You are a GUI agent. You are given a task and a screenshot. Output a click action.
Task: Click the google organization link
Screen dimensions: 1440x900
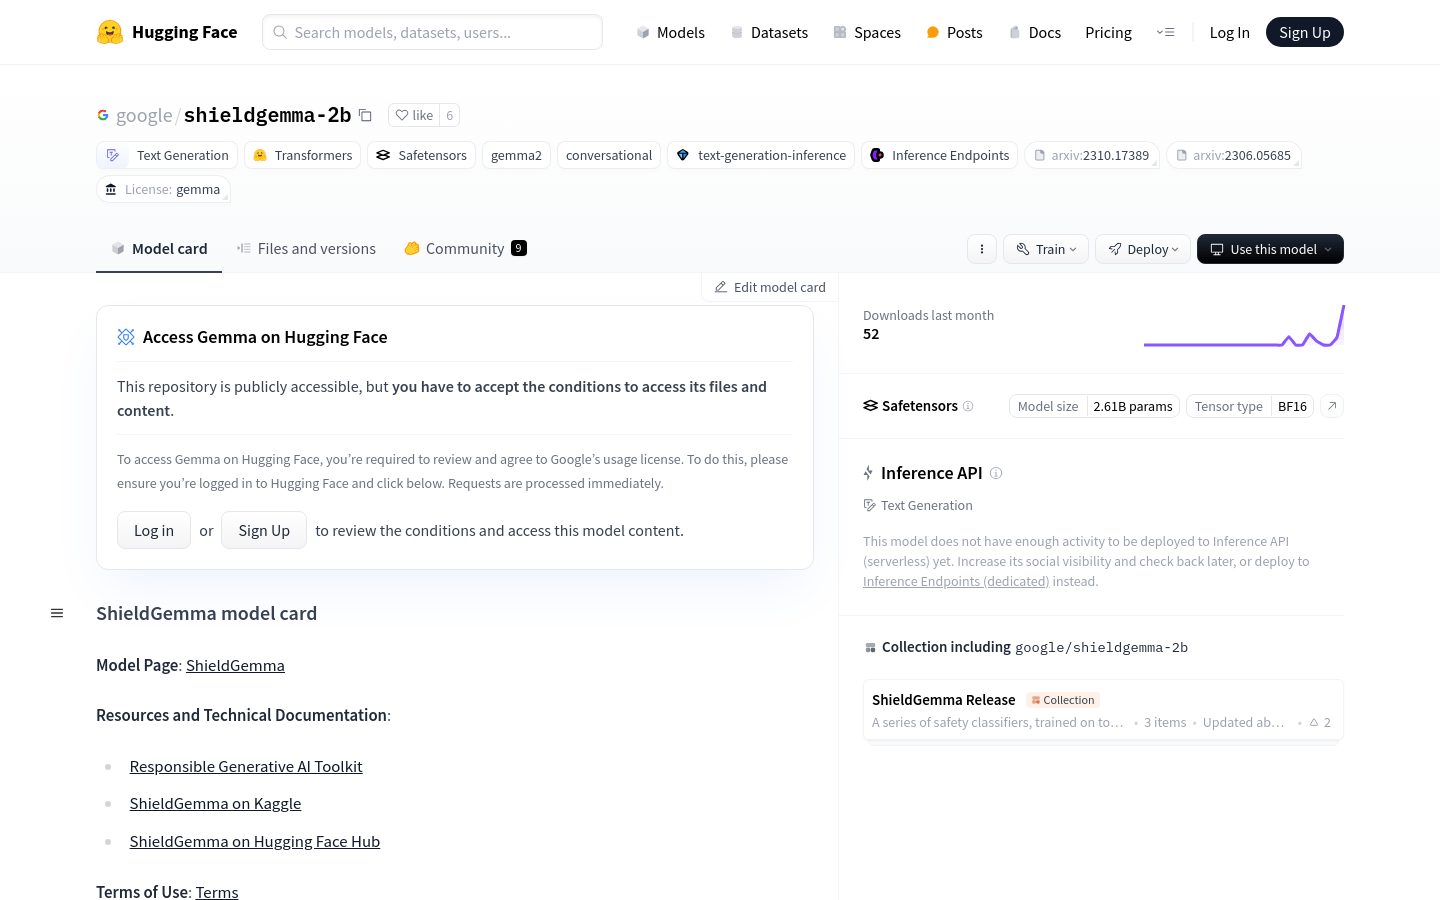coord(144,115)
